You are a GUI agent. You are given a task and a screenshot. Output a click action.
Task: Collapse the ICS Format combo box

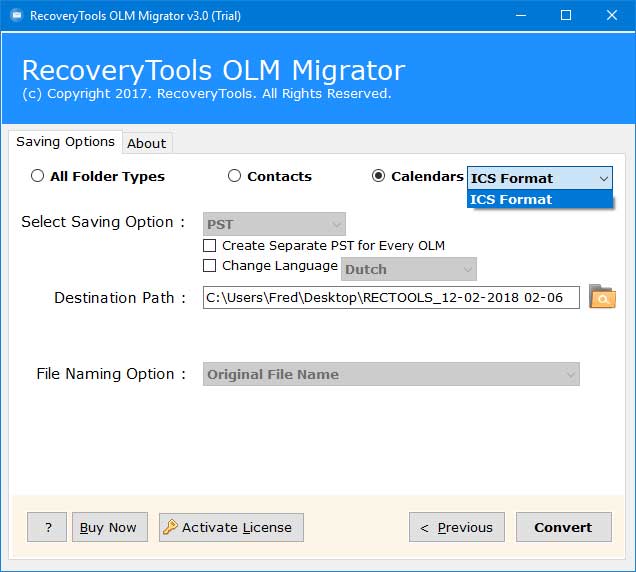(x=603, y=178)
